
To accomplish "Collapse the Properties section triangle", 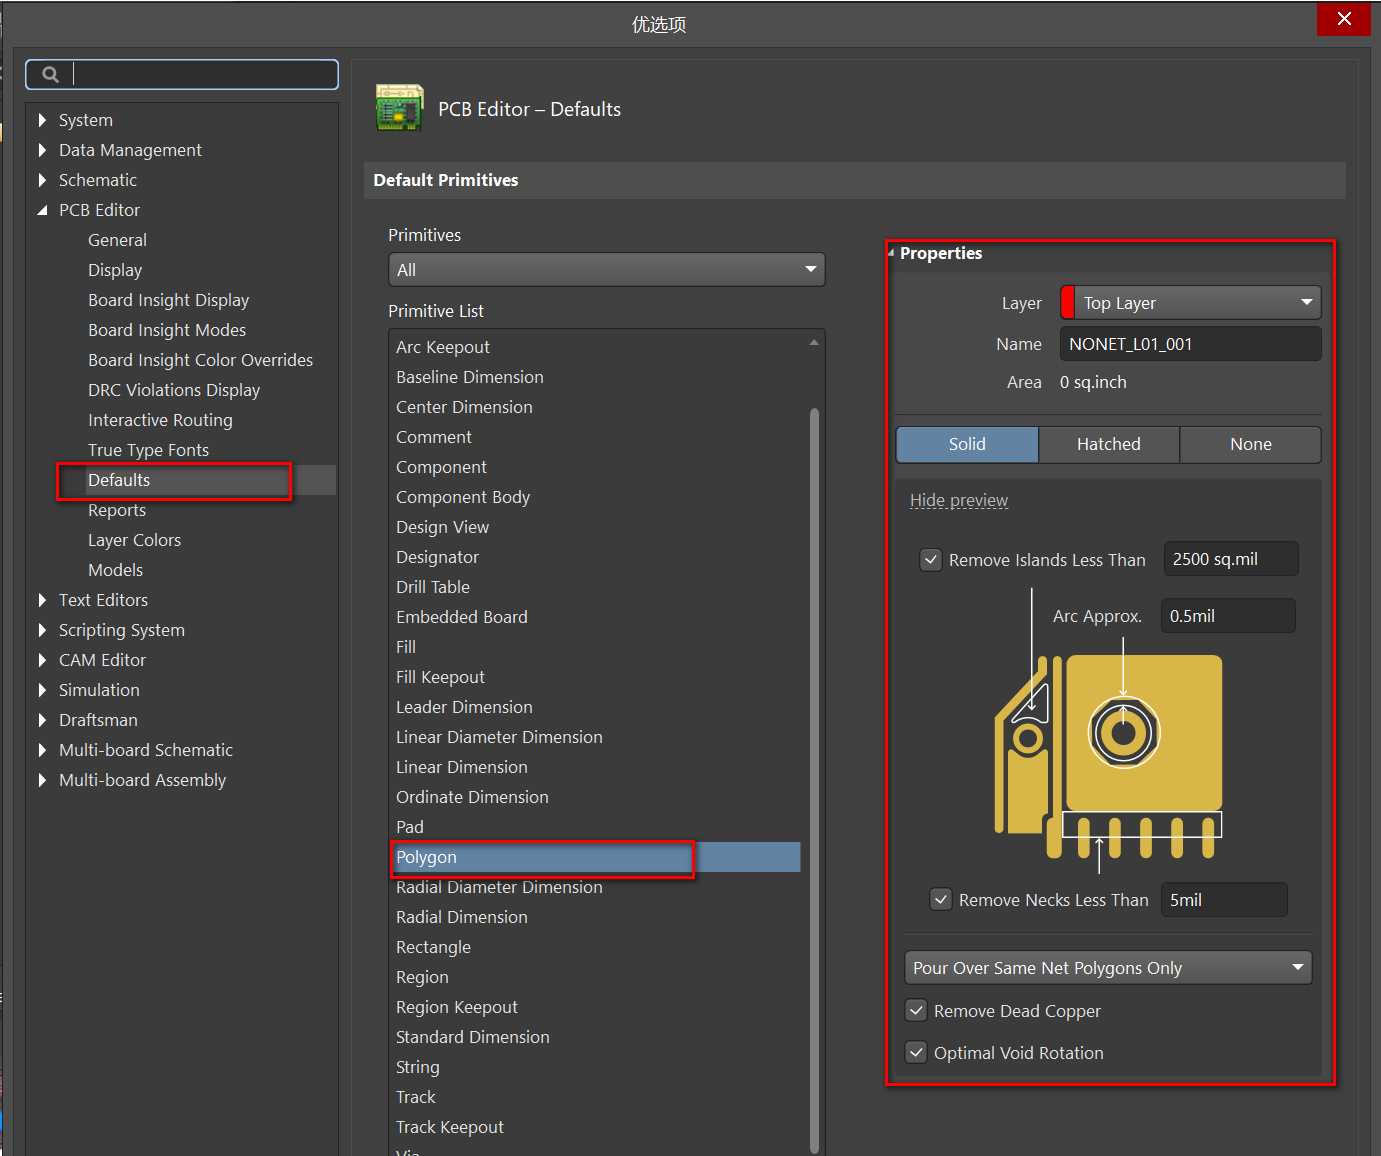I will pos(891,253).
